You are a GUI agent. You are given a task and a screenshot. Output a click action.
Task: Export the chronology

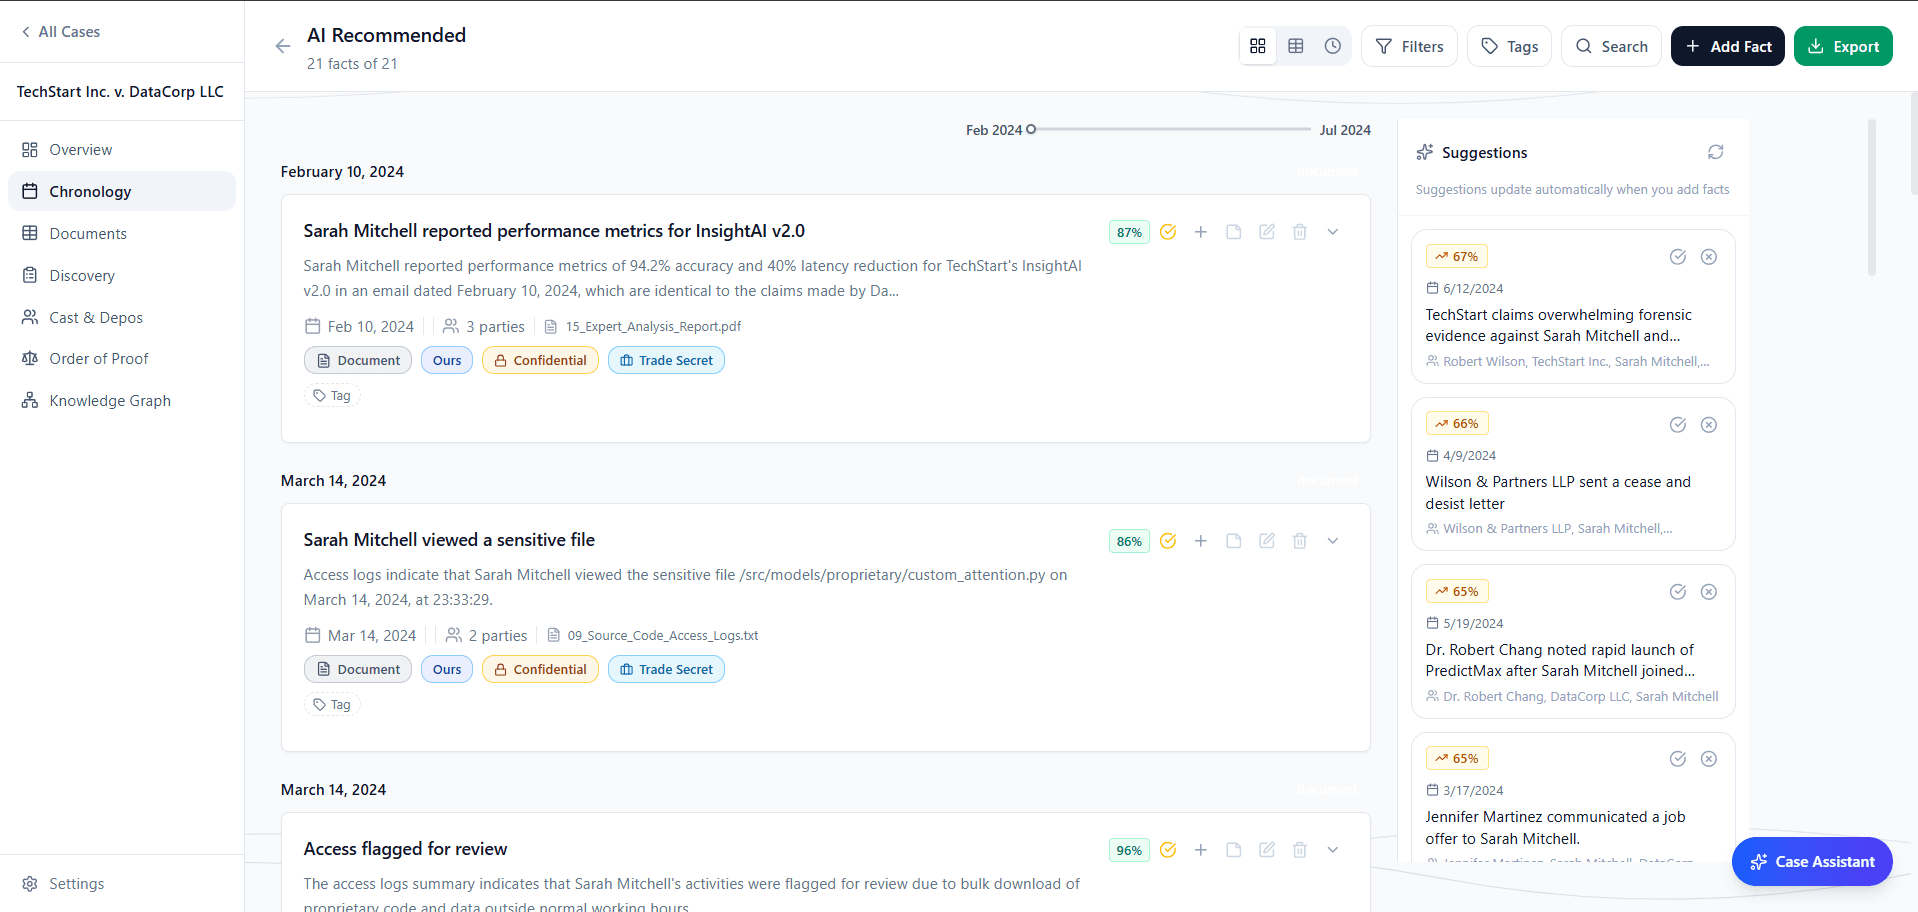(1843, 46)
